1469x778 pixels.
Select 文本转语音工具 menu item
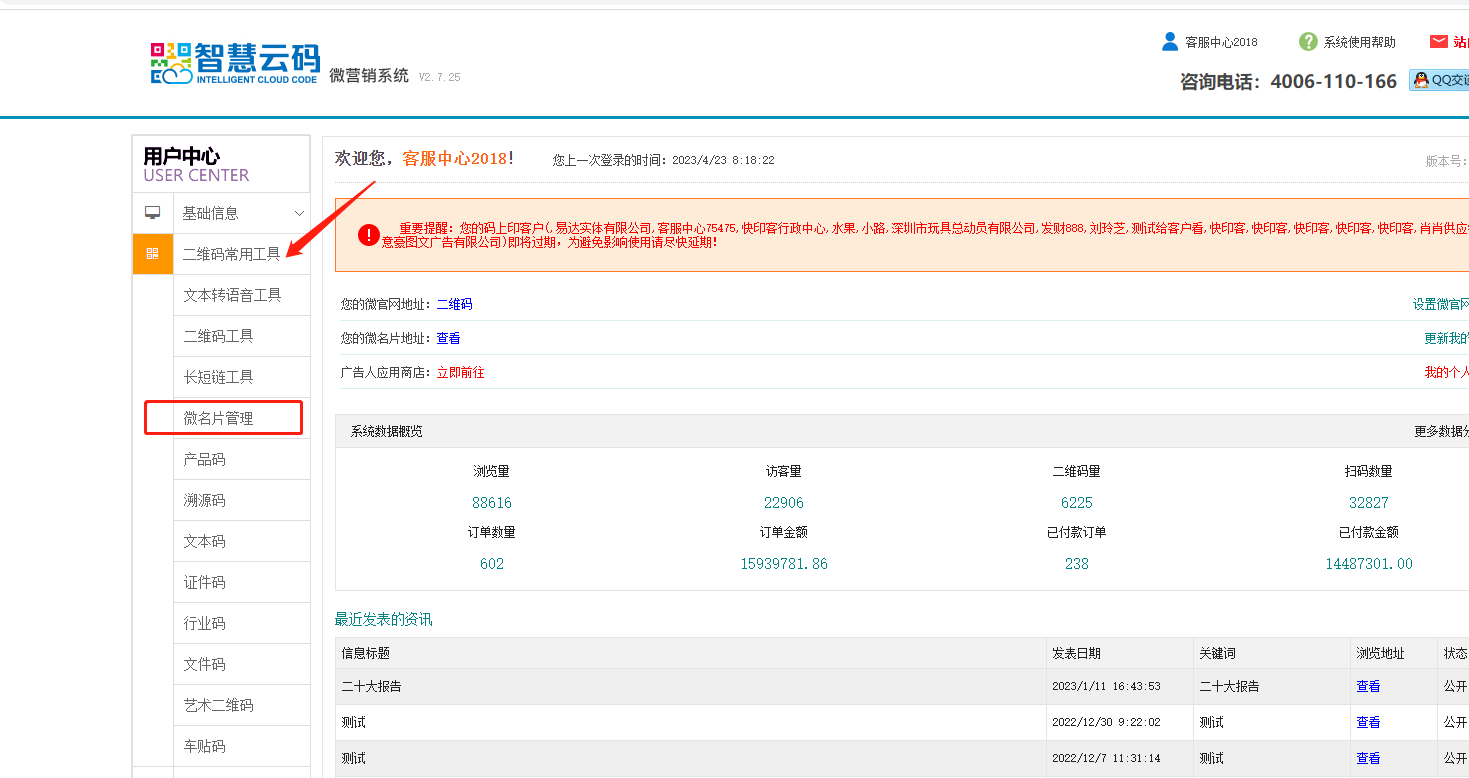tap(232, 295)
